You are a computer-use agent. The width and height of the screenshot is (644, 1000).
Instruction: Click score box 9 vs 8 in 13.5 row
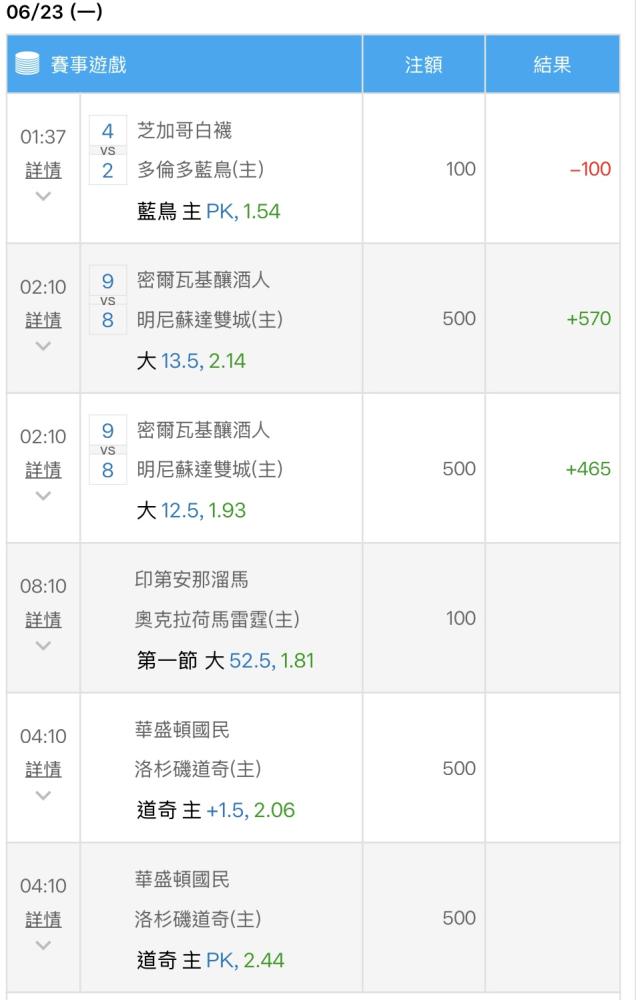tap(108, 300)
